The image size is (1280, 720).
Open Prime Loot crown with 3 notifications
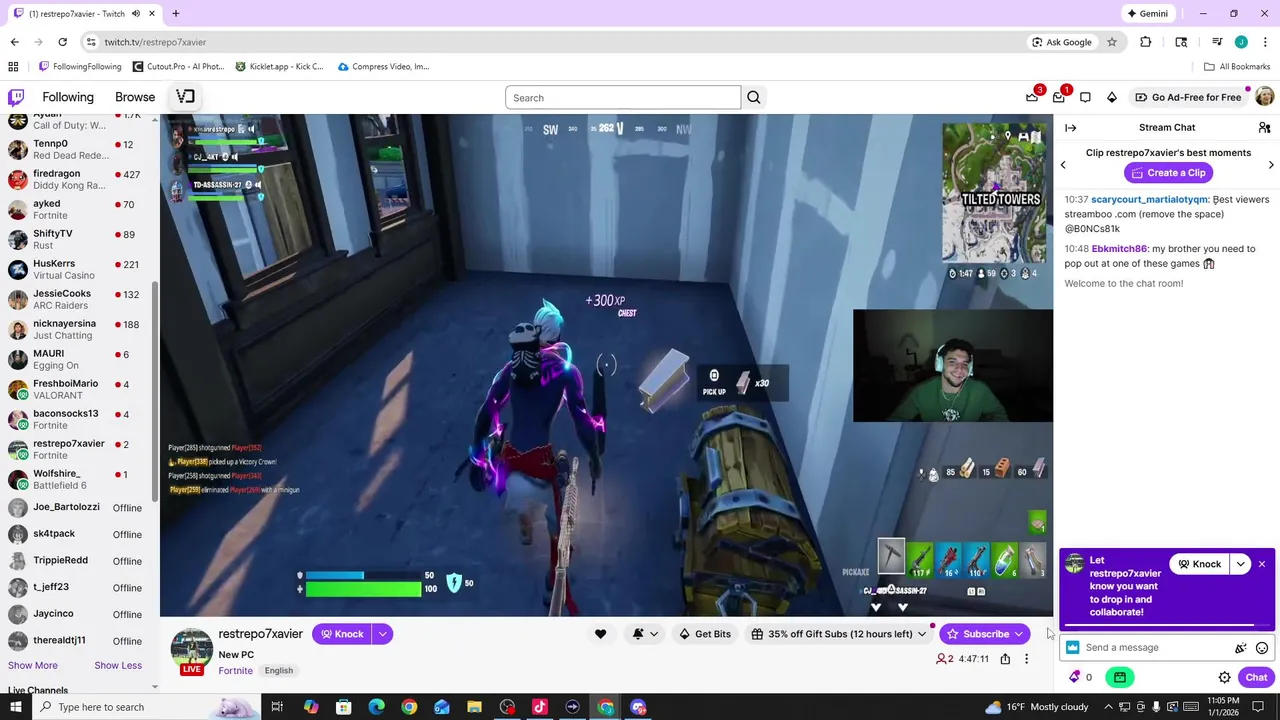[x=1032, y=97]
